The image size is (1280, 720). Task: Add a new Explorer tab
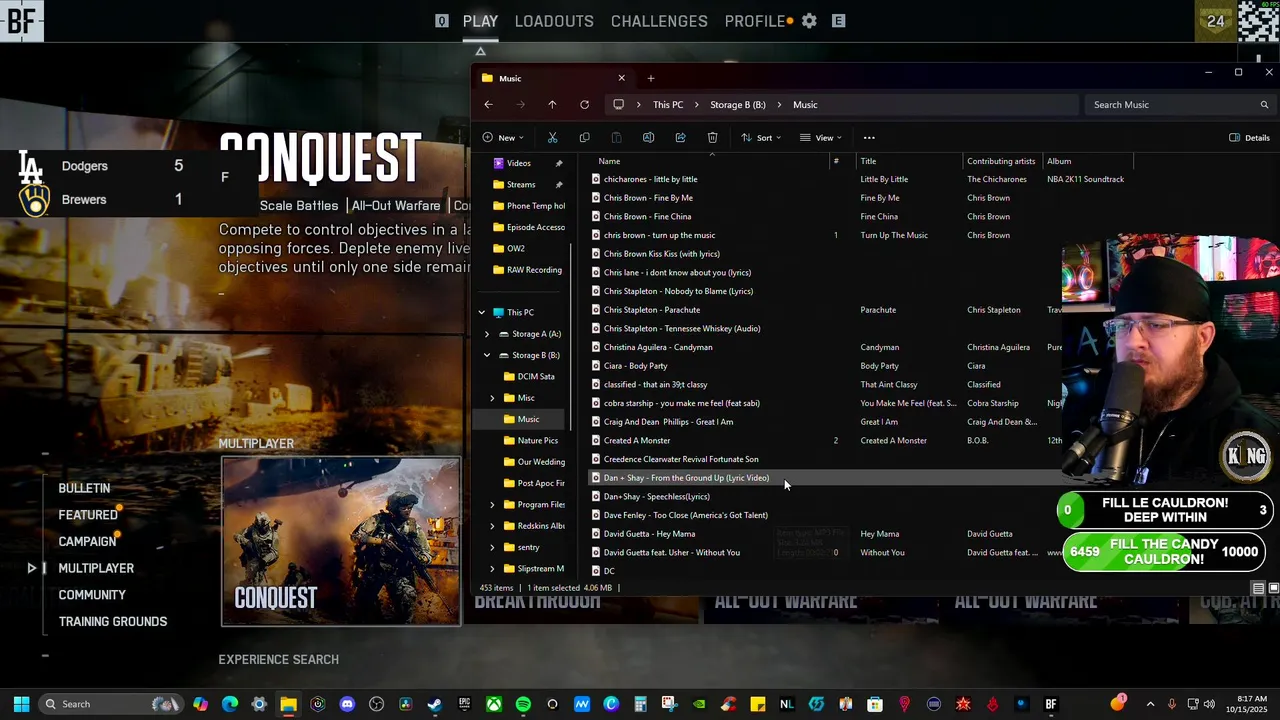tap(650, 78)
